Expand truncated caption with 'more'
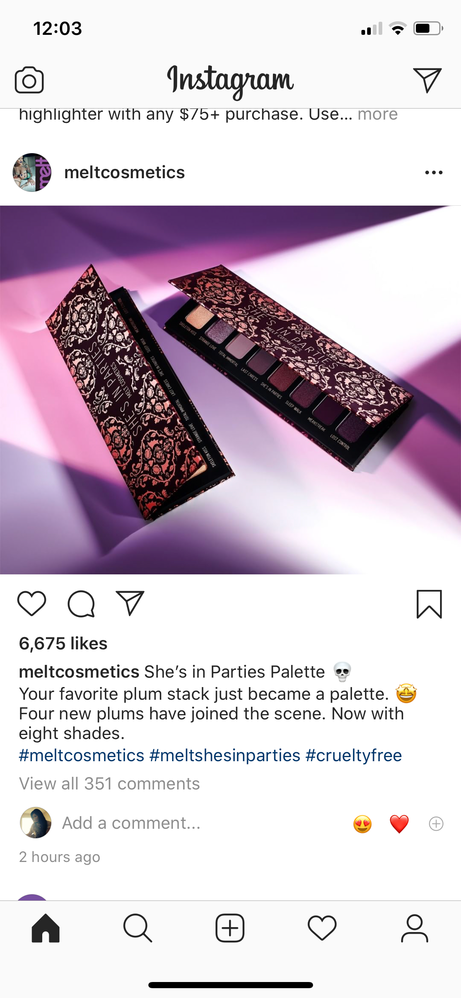461x998 pixels. point(378,115)
